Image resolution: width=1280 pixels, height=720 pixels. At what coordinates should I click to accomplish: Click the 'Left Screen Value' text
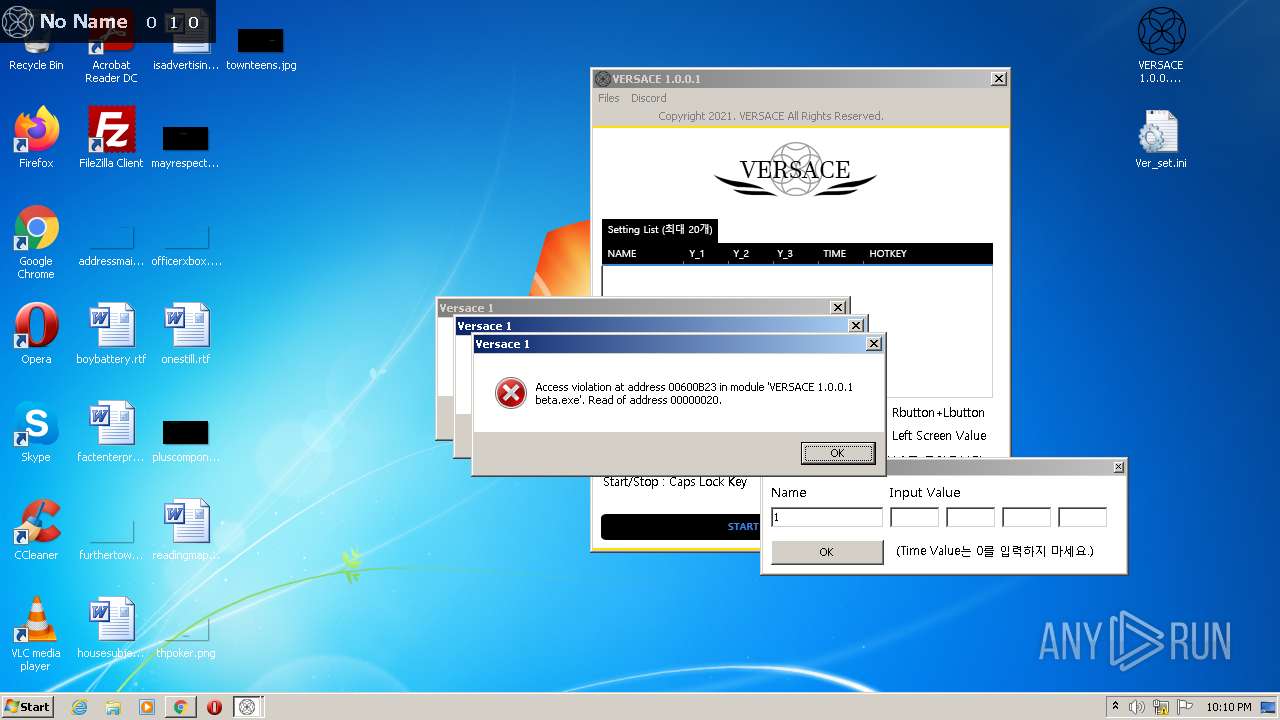point(939,436)
